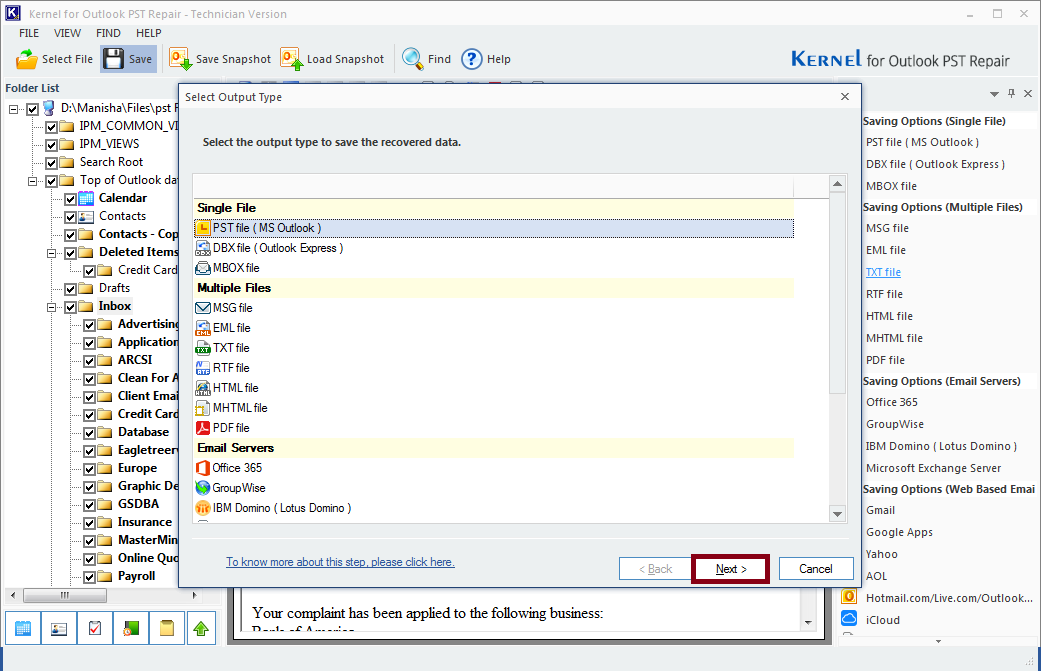1041x671 pixels.
Task: Click the folder list horizontal scrollbar thumb
Action: [x=64, y=595]
